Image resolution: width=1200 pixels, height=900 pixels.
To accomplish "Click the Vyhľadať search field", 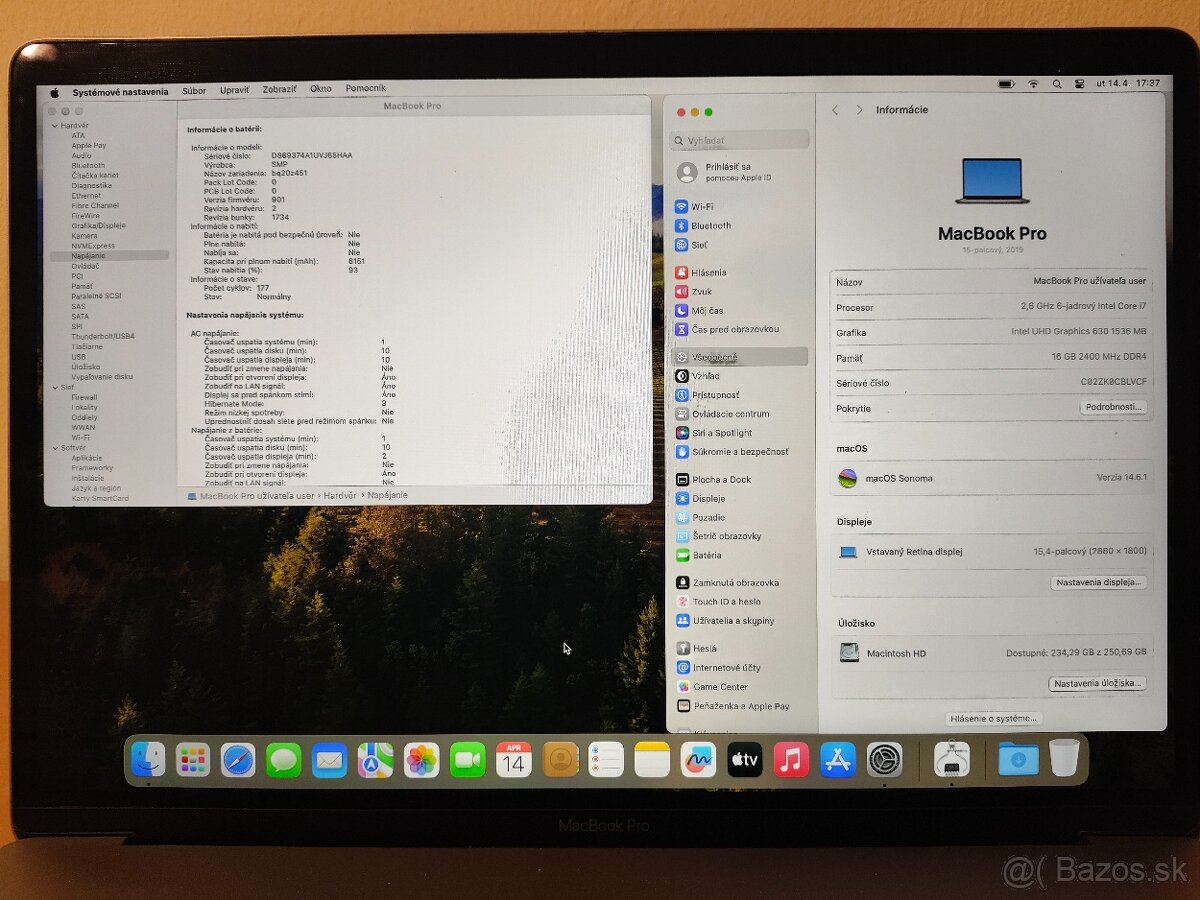I will point(738,139).
